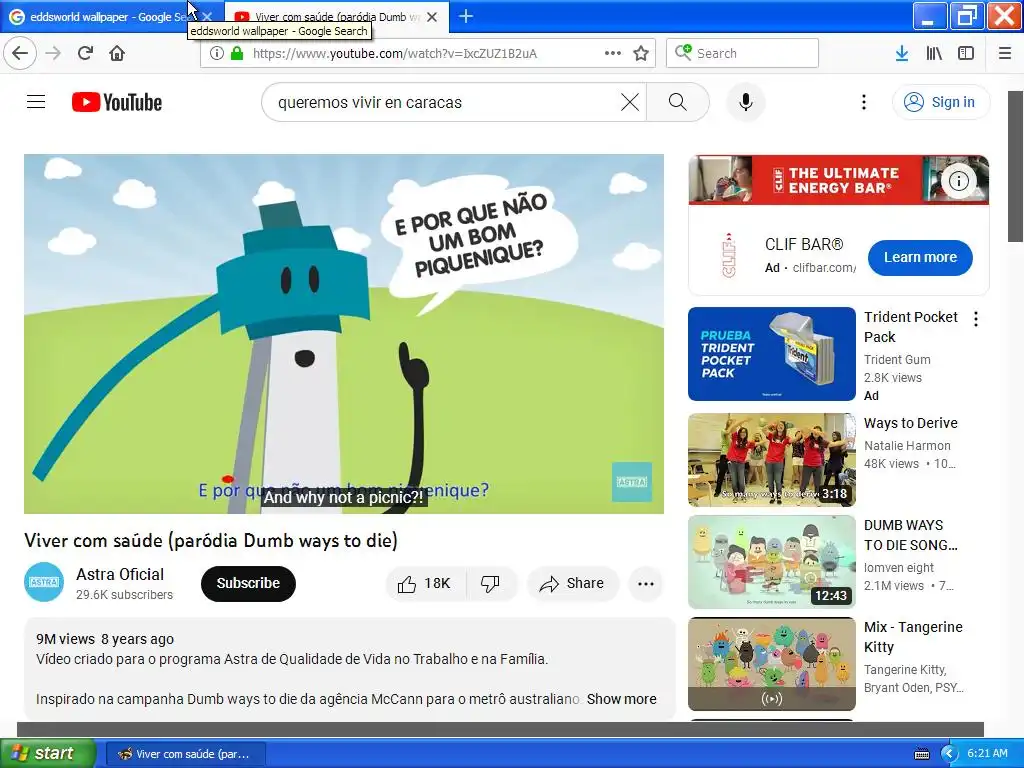Expand hidden tray icons arrow

pos(949,754)
